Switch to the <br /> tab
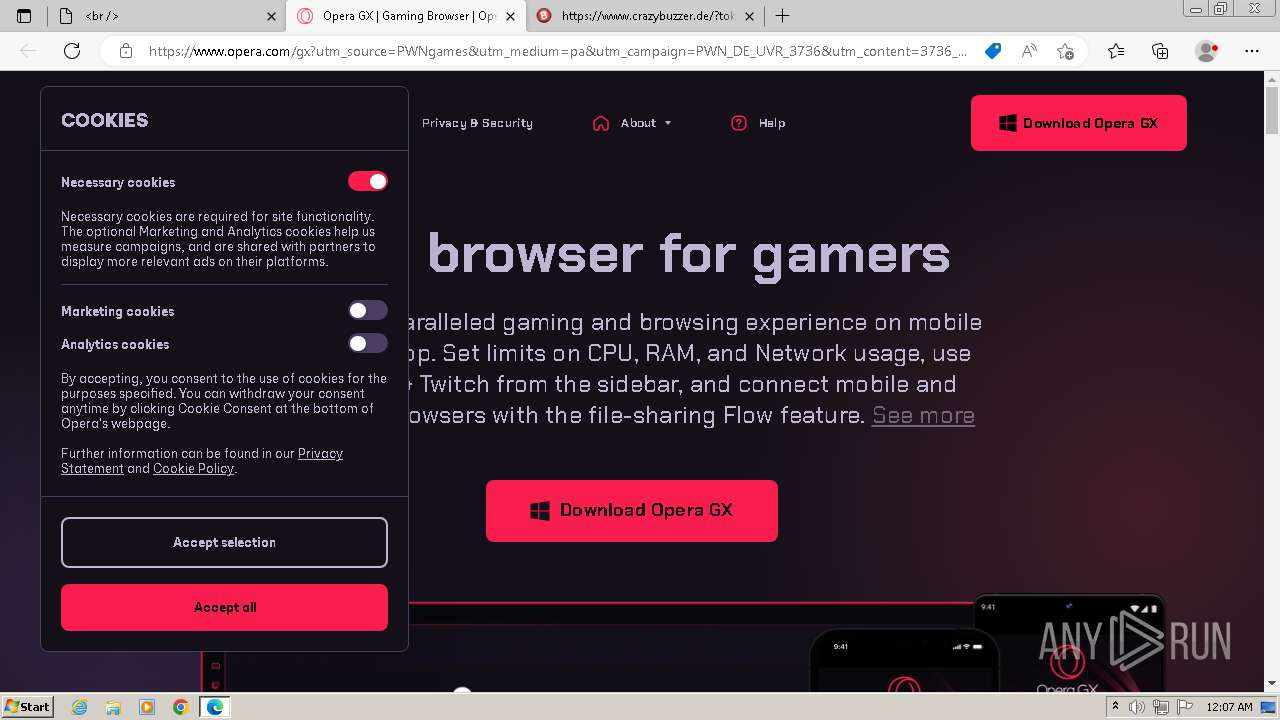The image size is (1280, 720). click(x=166, y=16)
